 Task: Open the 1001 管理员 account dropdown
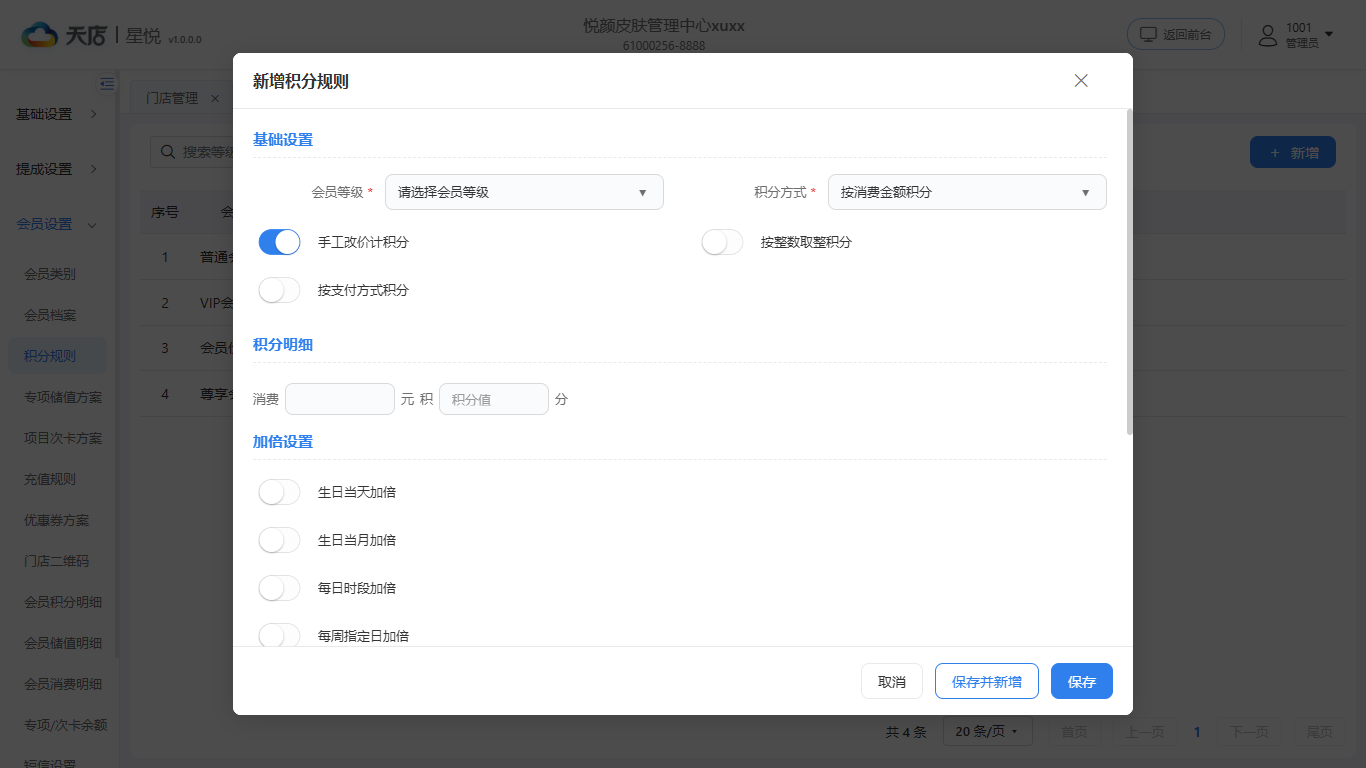pos(1298,35)
